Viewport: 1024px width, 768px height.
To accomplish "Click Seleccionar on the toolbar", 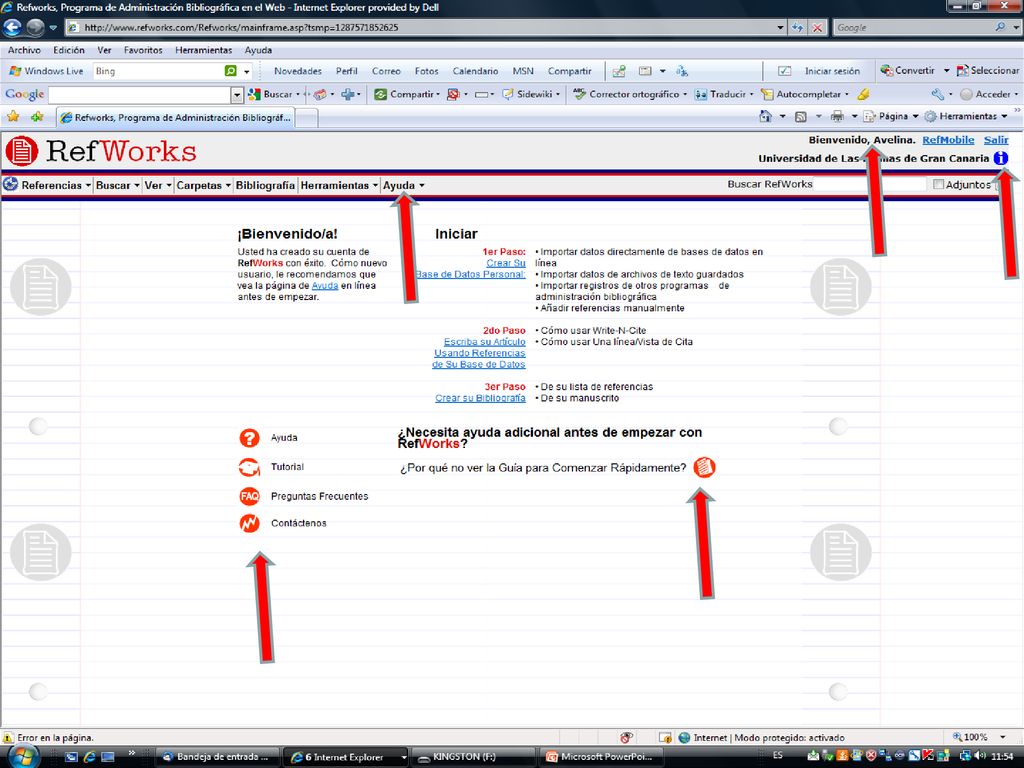I will click(x=987, y=71).
